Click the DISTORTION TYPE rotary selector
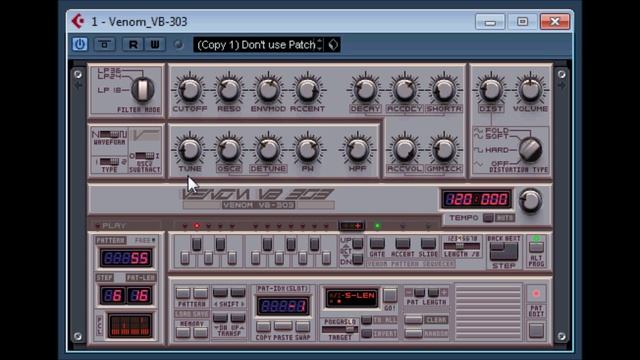The width and height of the screenshot is (640, 360). pyautogui.click(x=531, y=149)
